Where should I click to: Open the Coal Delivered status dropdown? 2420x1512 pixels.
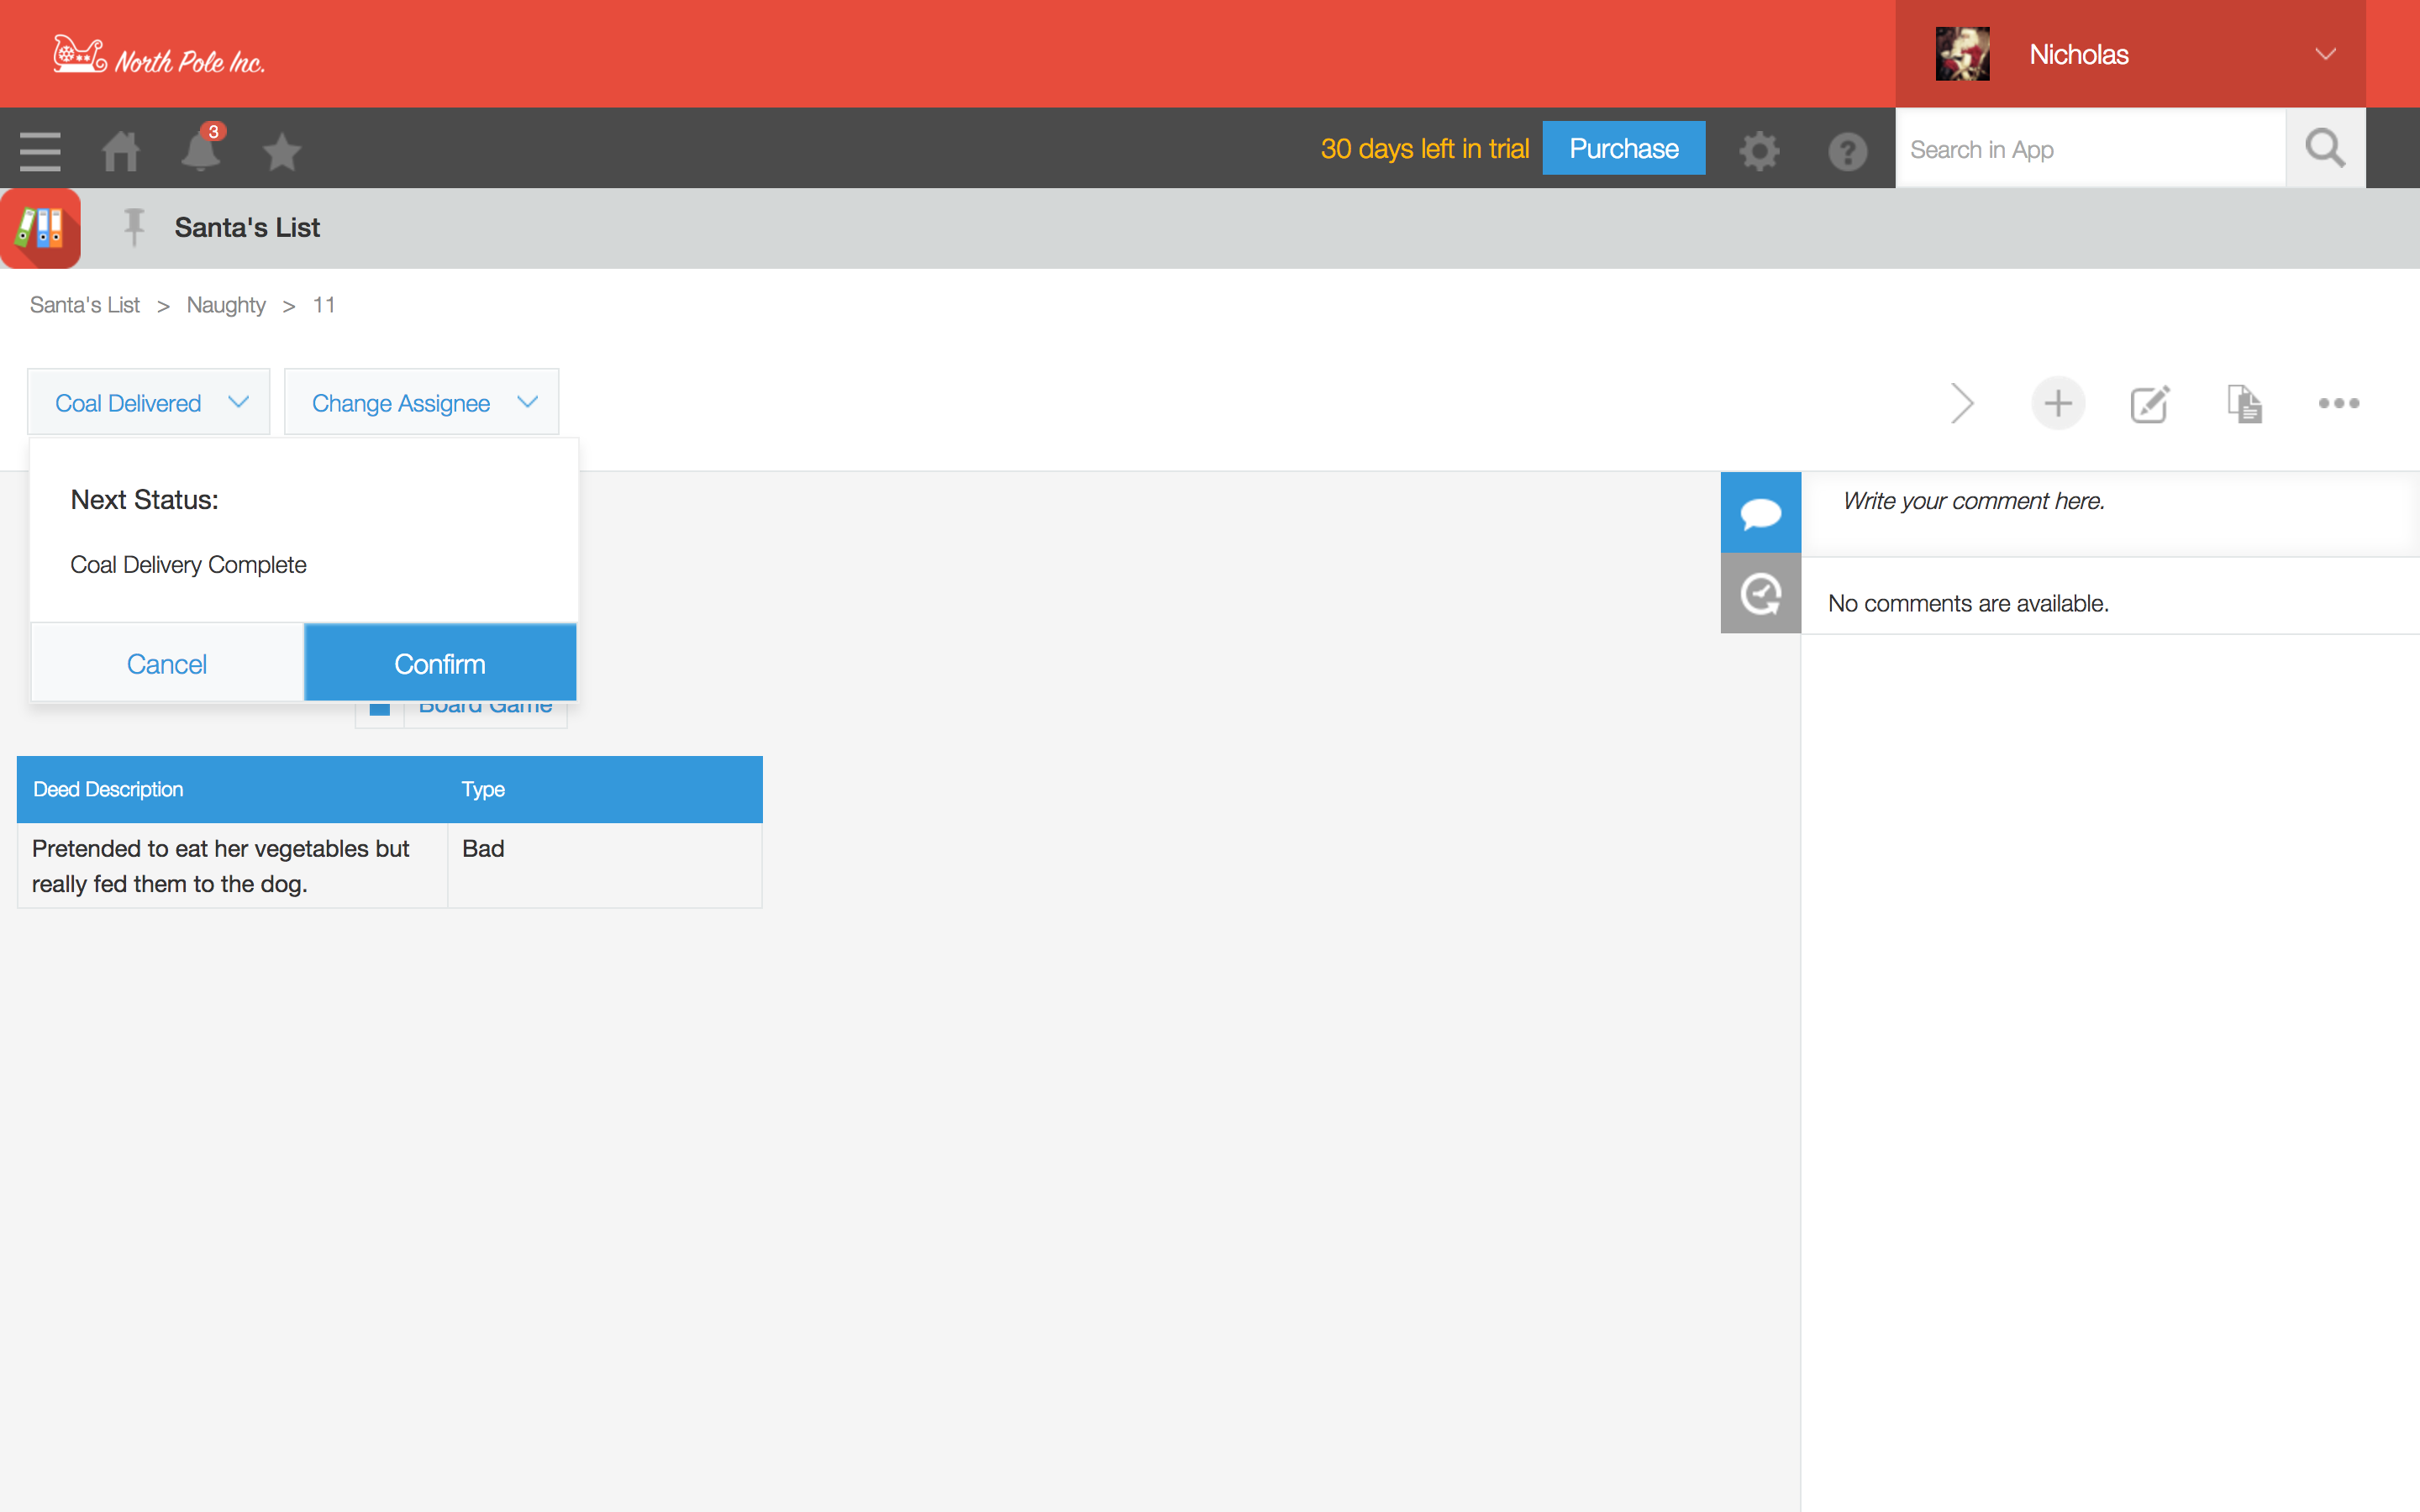(x=149, y=402)
